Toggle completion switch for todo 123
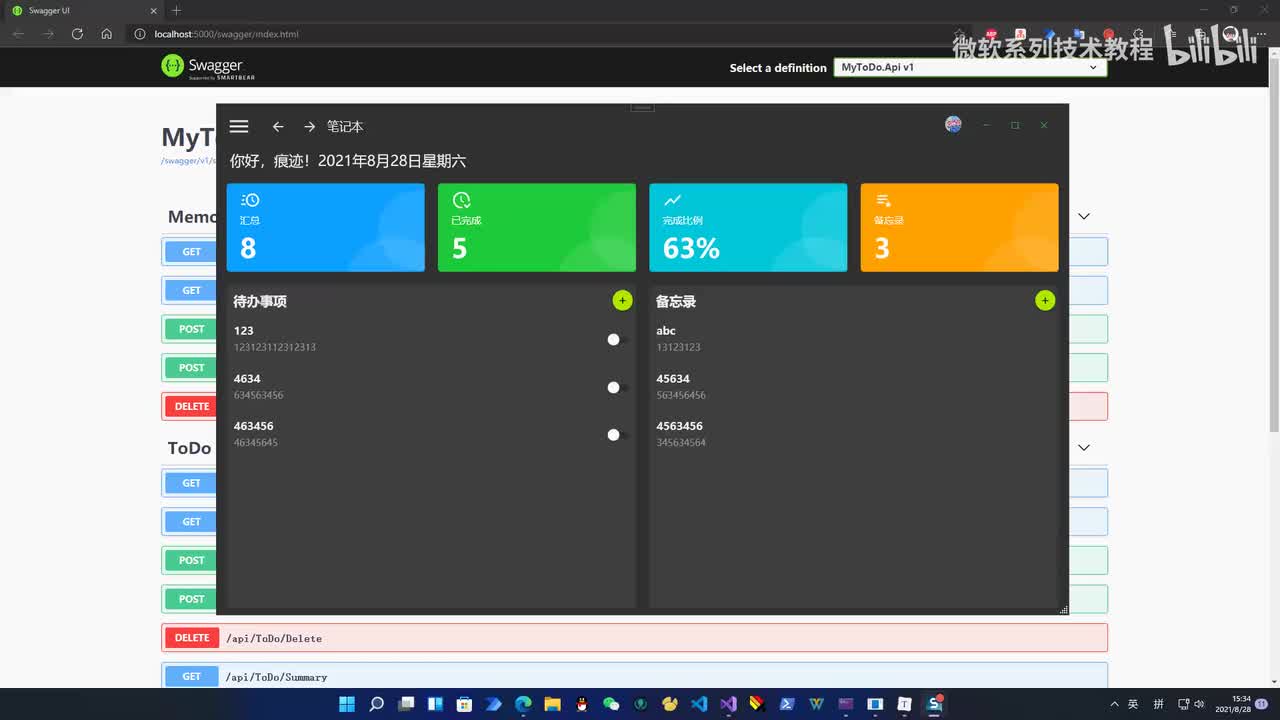Screen dimensions: 1280x720 (617, 340)
